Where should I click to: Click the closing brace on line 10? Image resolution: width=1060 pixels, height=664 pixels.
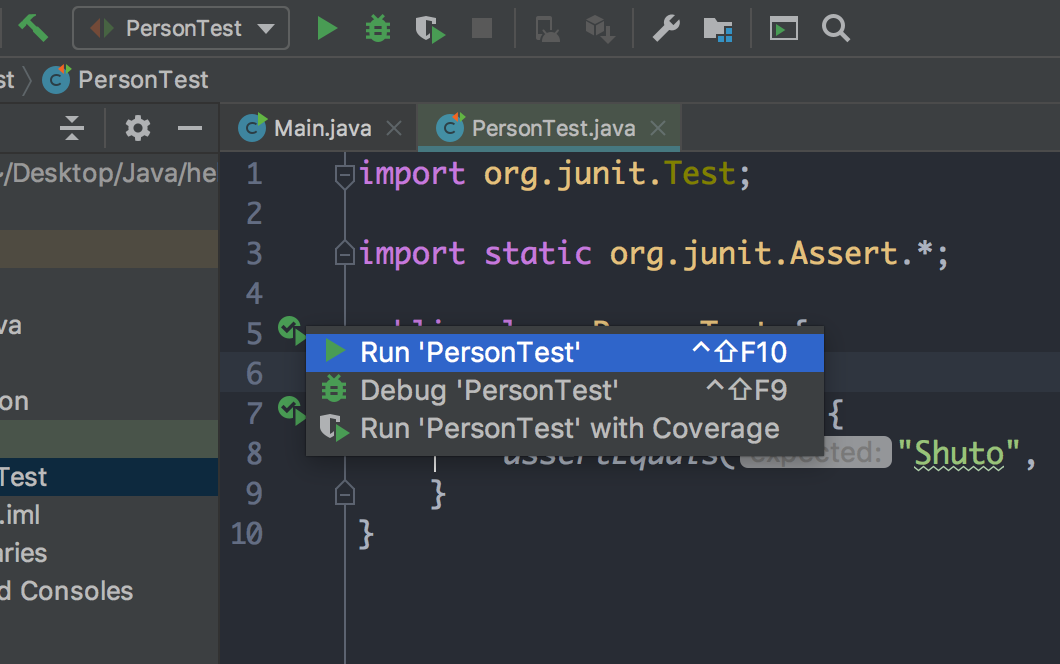[366, 535]
